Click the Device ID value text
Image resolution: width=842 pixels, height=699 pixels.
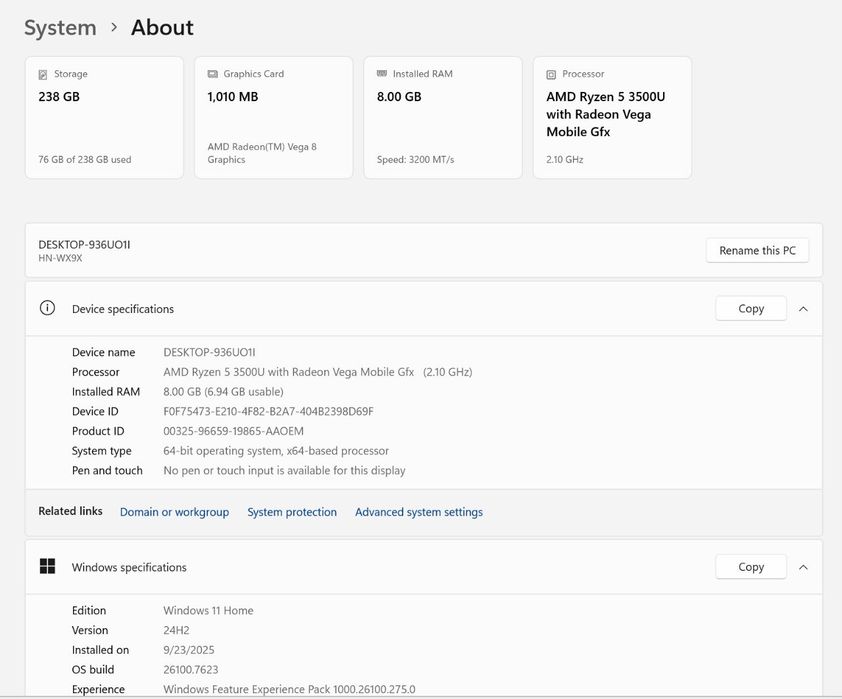[x=268, y=411]
